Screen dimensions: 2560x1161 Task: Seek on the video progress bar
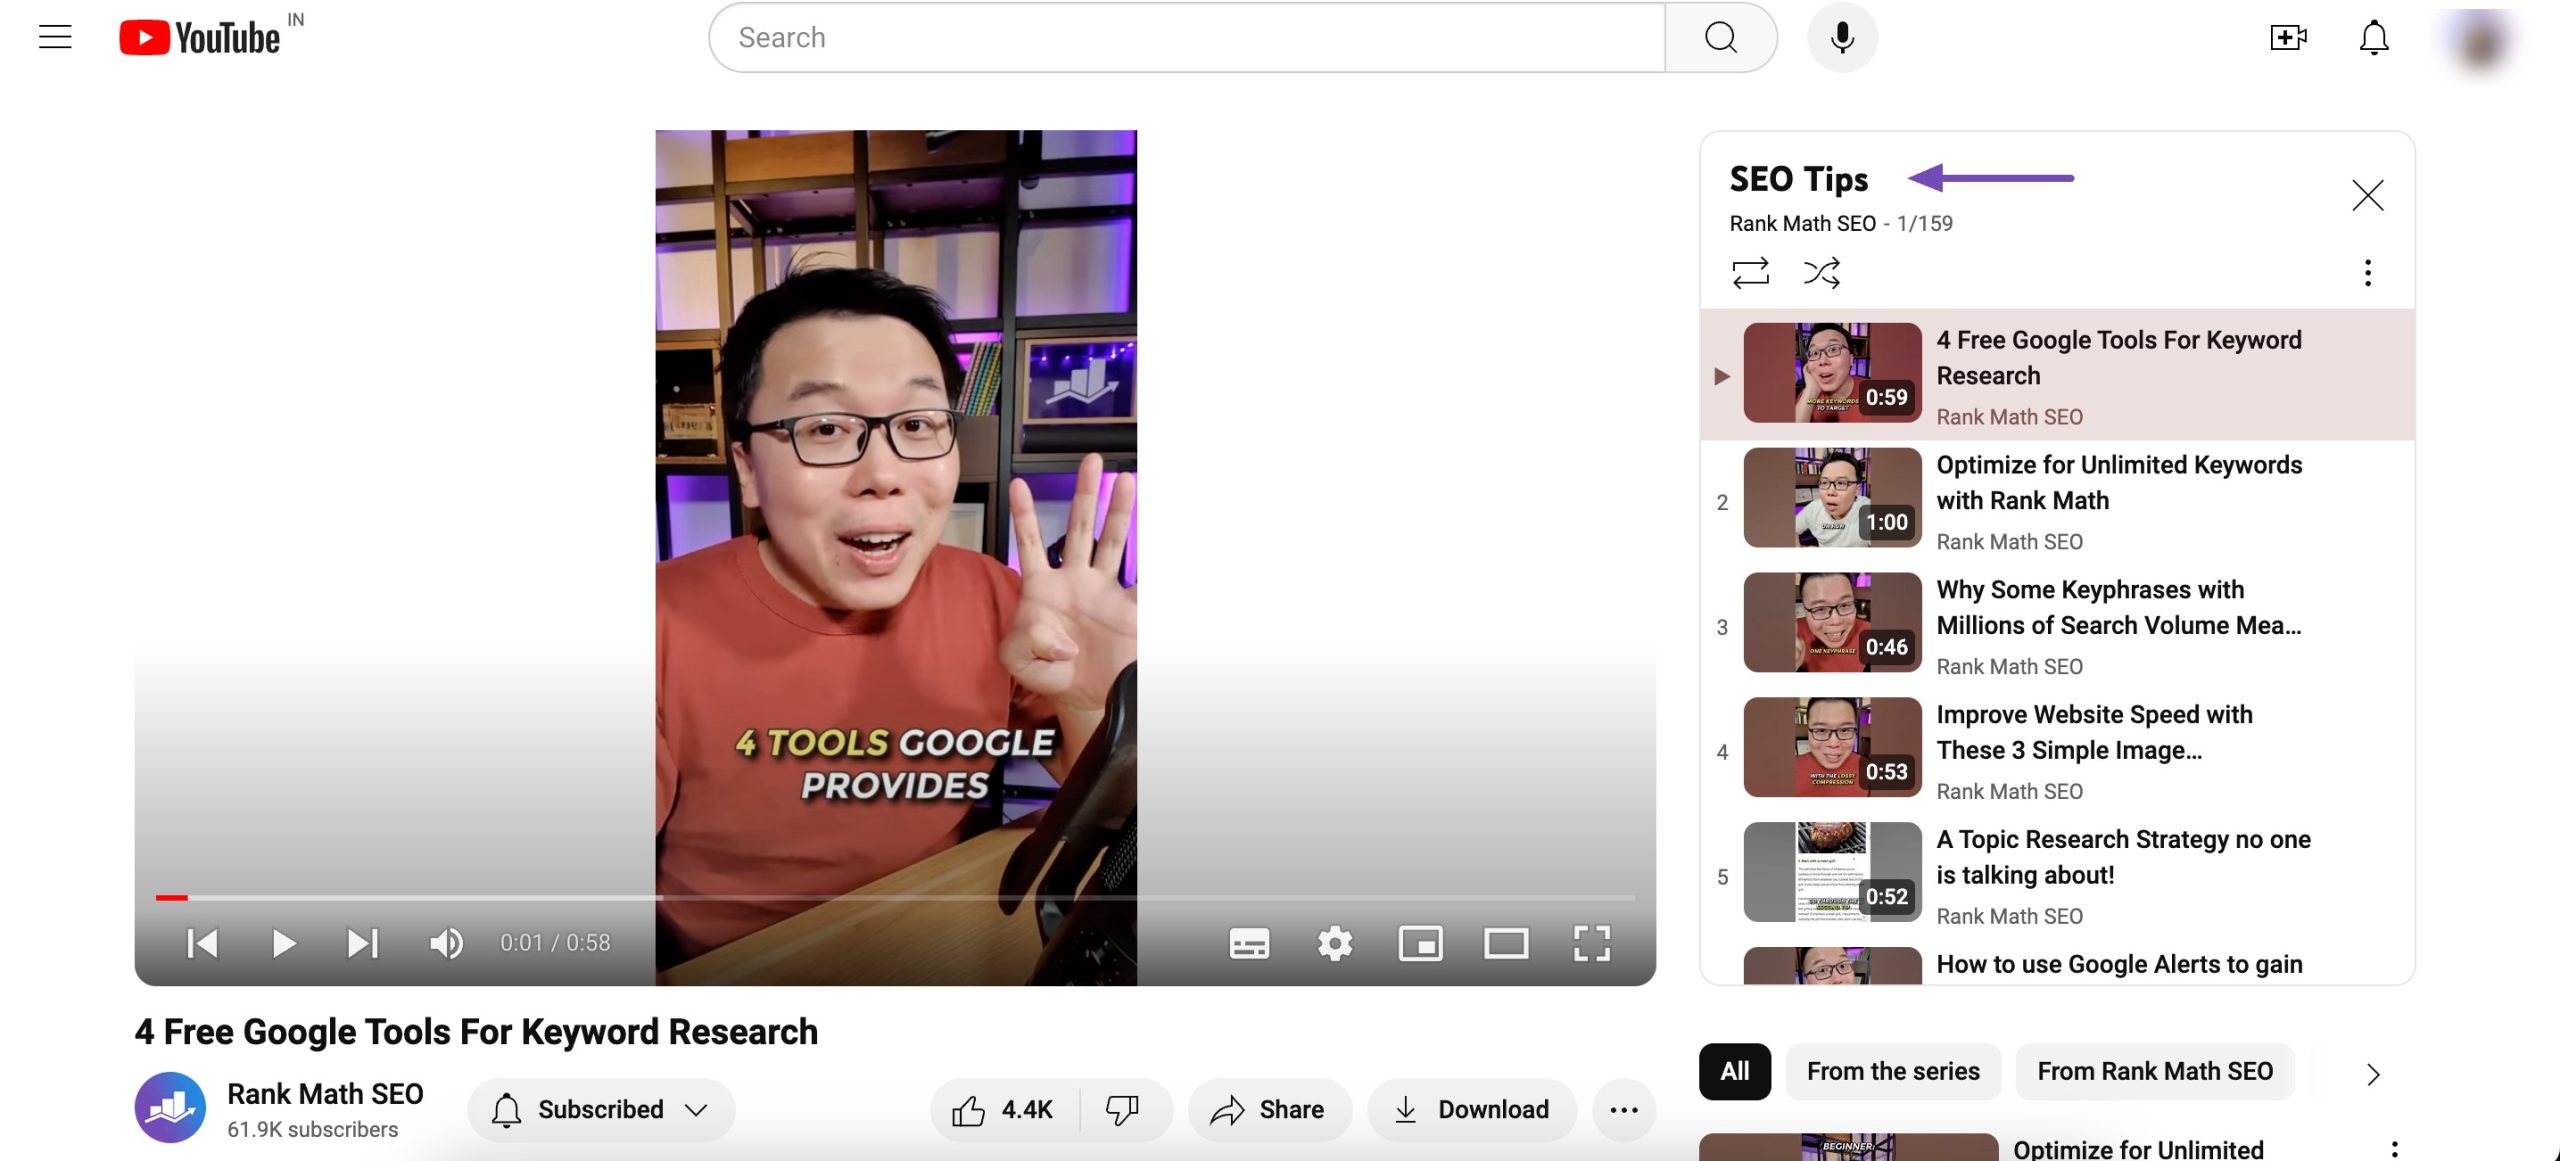(x=895, y=897)
